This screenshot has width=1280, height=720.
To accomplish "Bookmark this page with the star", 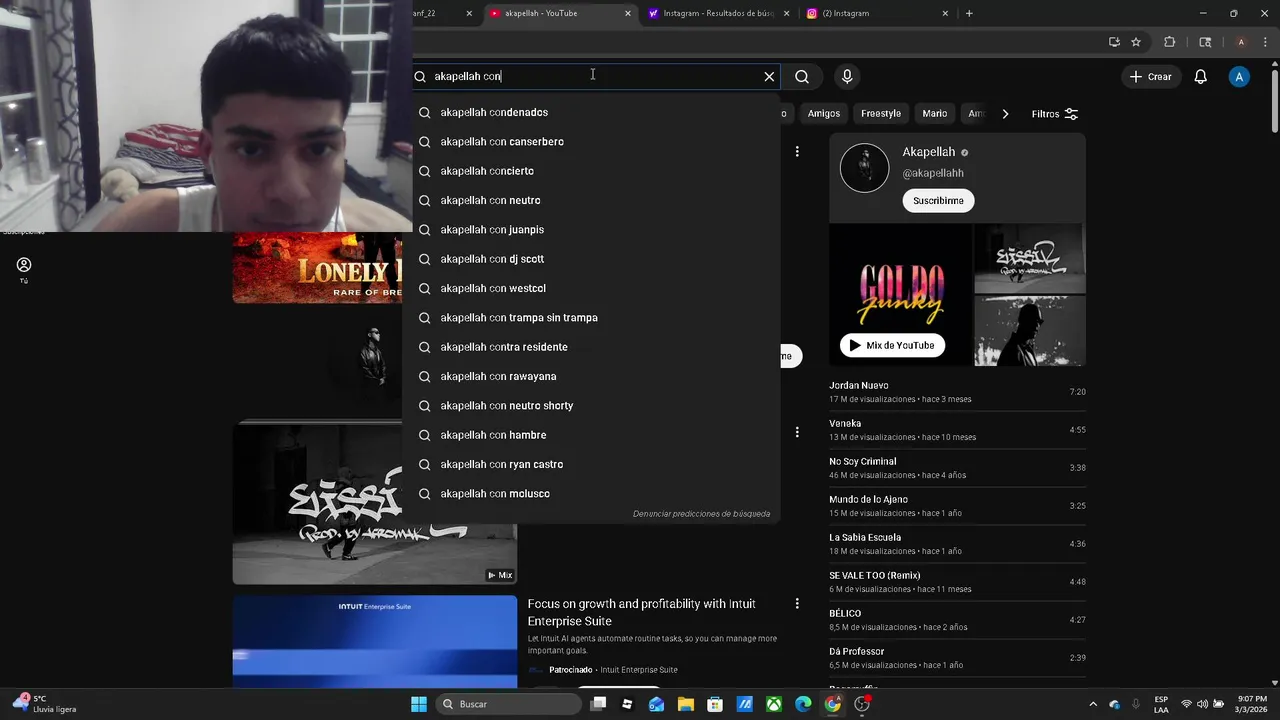I will [x=1136, y=42].
